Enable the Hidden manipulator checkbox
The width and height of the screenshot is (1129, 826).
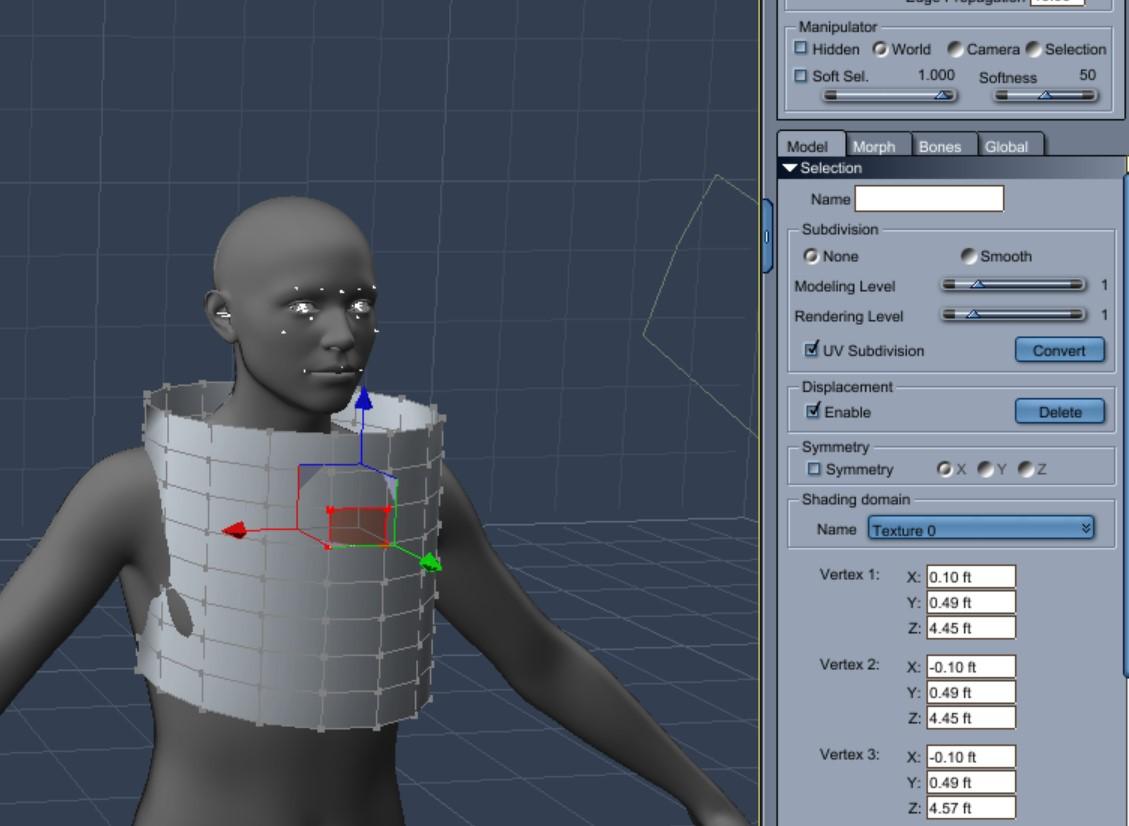[x=801, y=48]
